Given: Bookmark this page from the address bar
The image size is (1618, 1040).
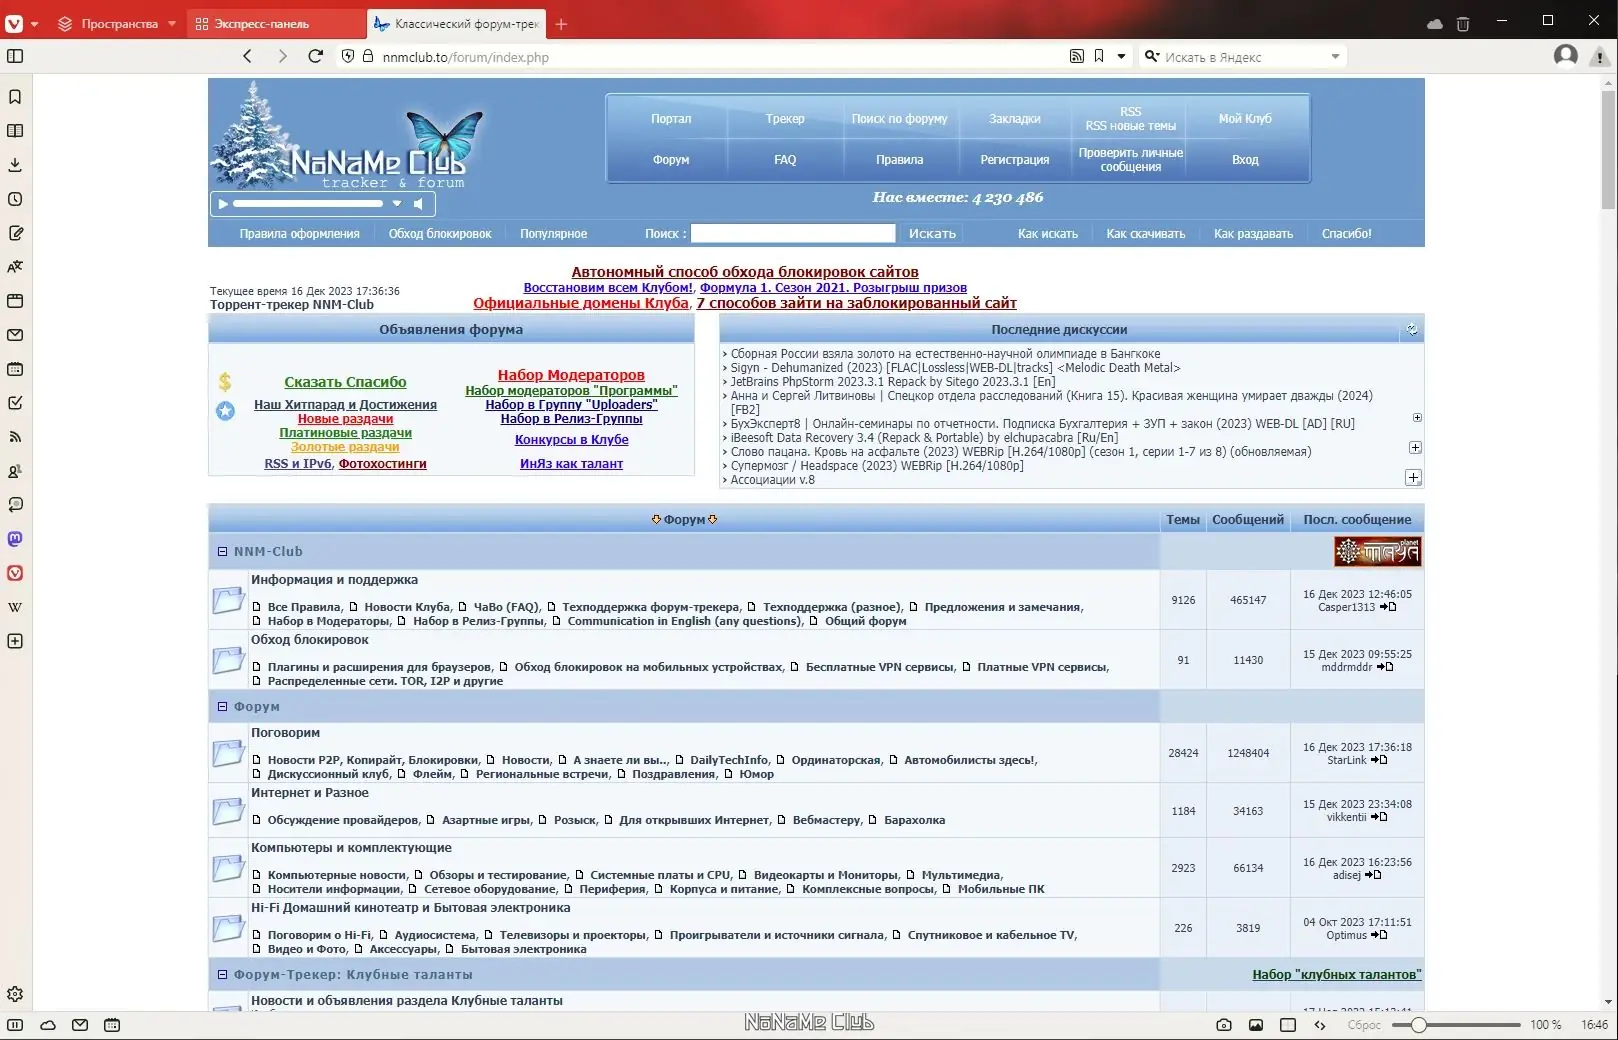Looking at the screenshot, I should (x=1099, y=56).
